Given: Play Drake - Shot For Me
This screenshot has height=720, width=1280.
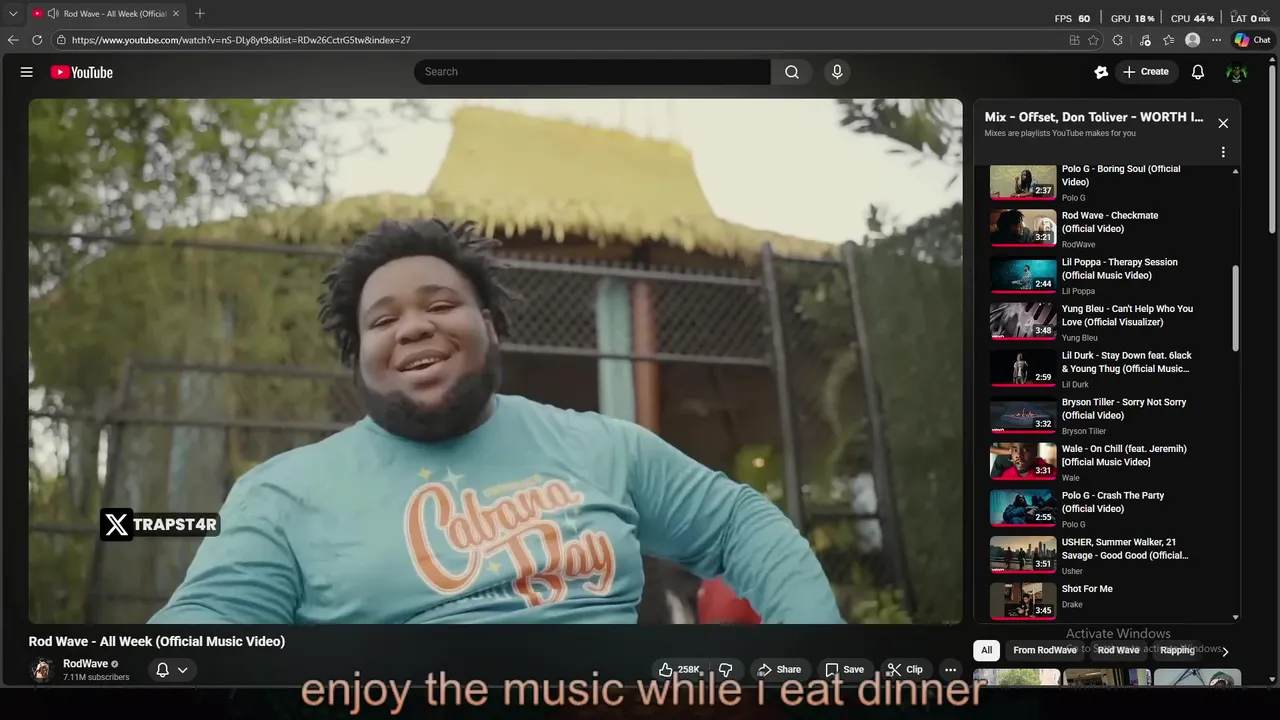Looking at the screenshot, I should 1106,601.
